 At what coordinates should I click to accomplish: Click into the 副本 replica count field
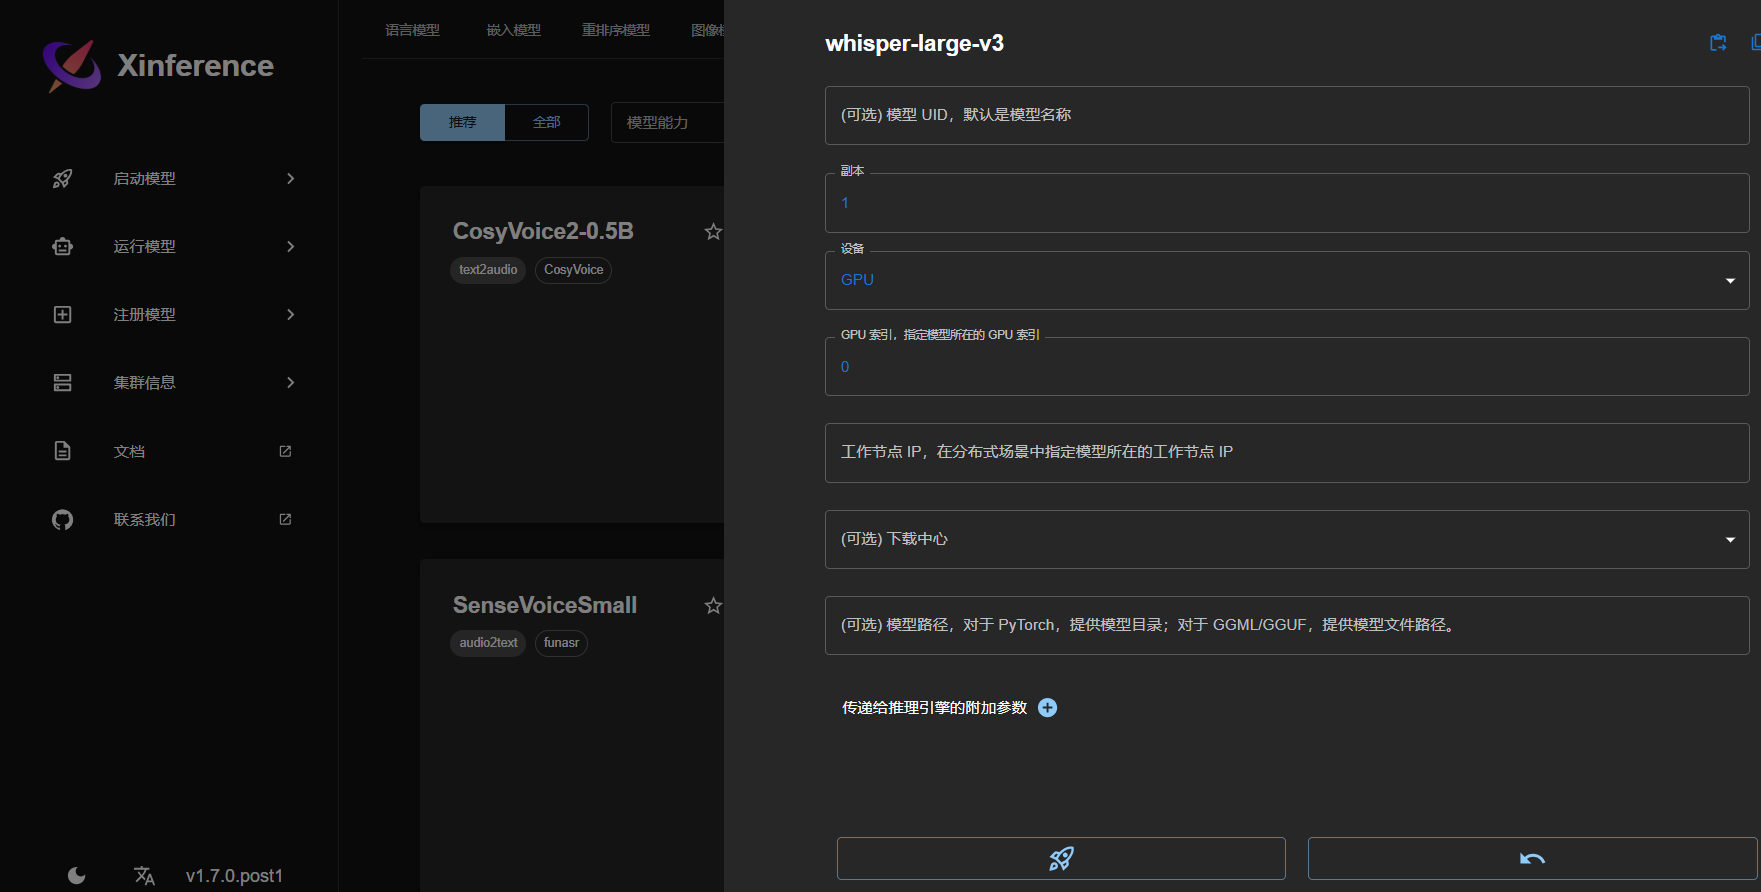click(1287, 203)
